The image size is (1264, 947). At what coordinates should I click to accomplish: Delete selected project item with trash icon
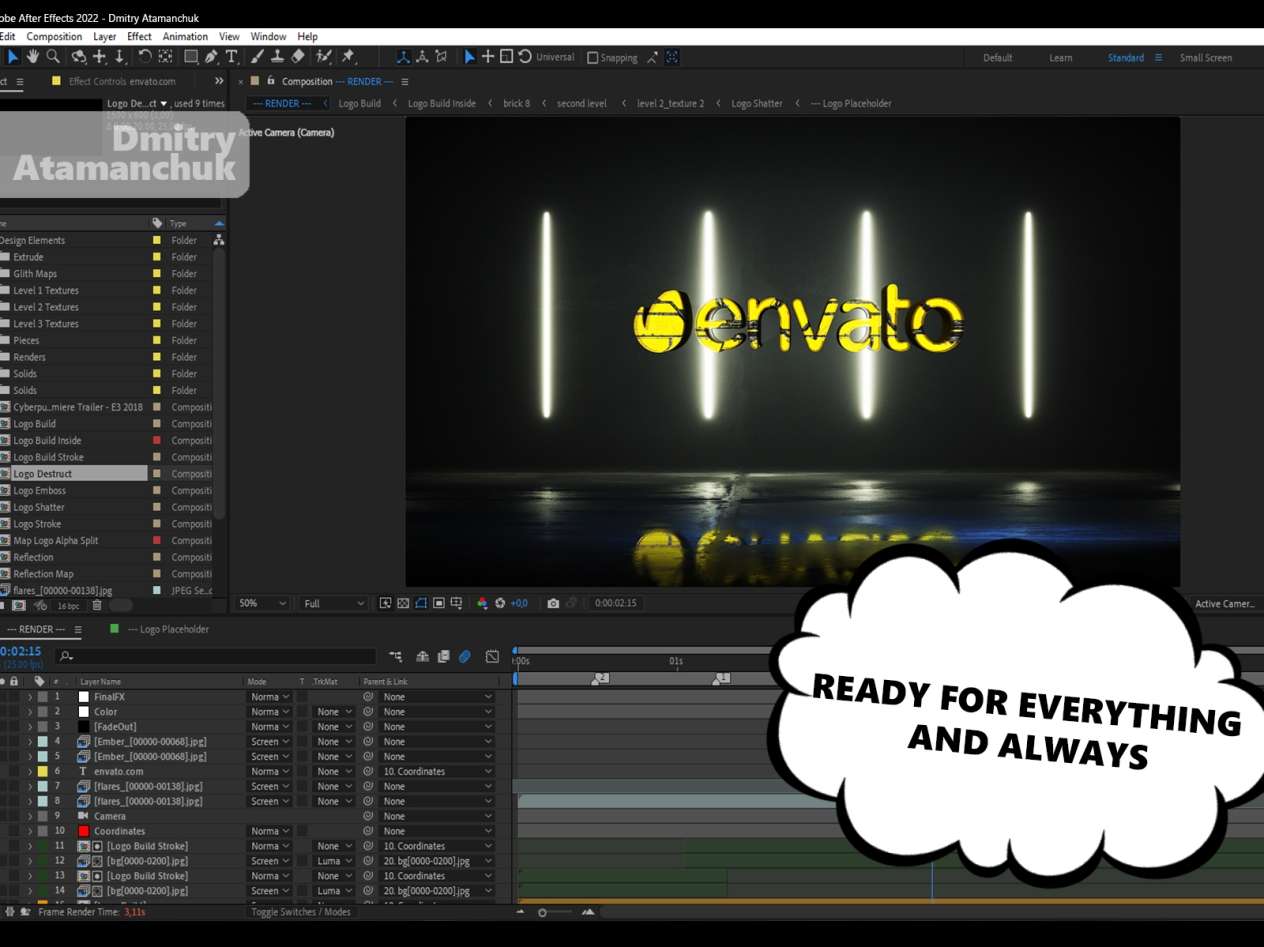(x=97, y=606)
